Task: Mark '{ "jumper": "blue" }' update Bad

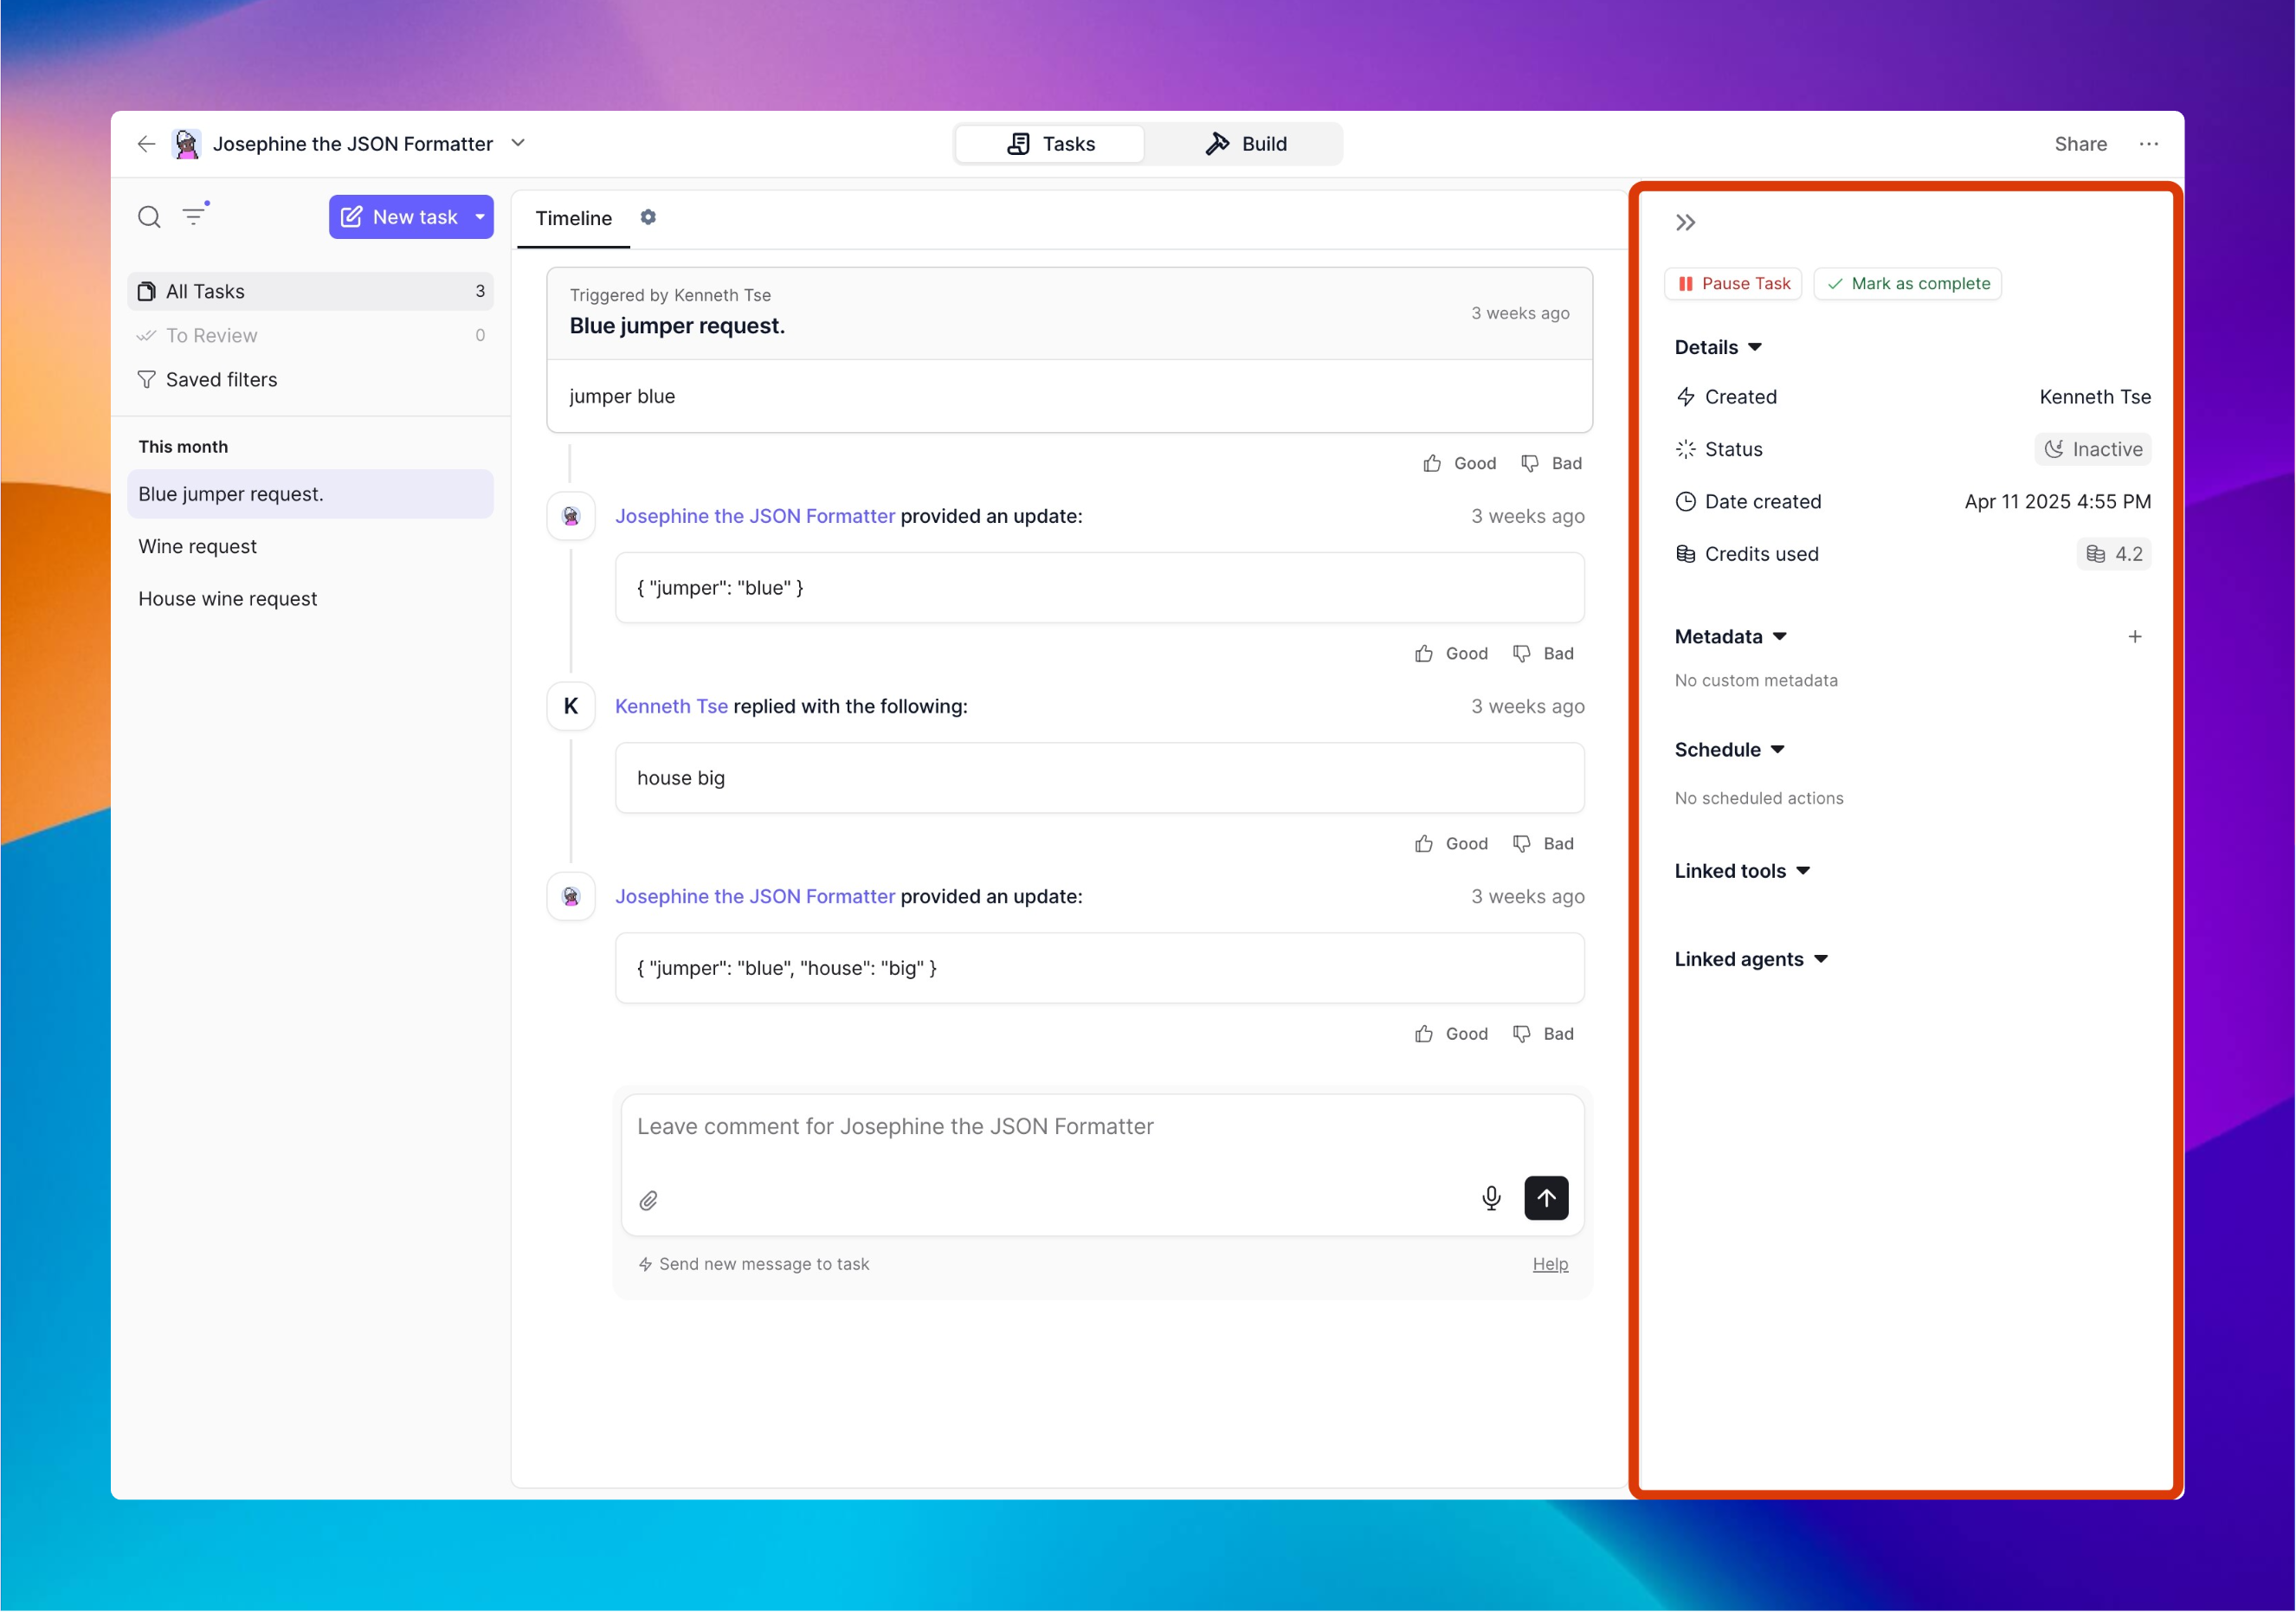Action: [1544, 654]
